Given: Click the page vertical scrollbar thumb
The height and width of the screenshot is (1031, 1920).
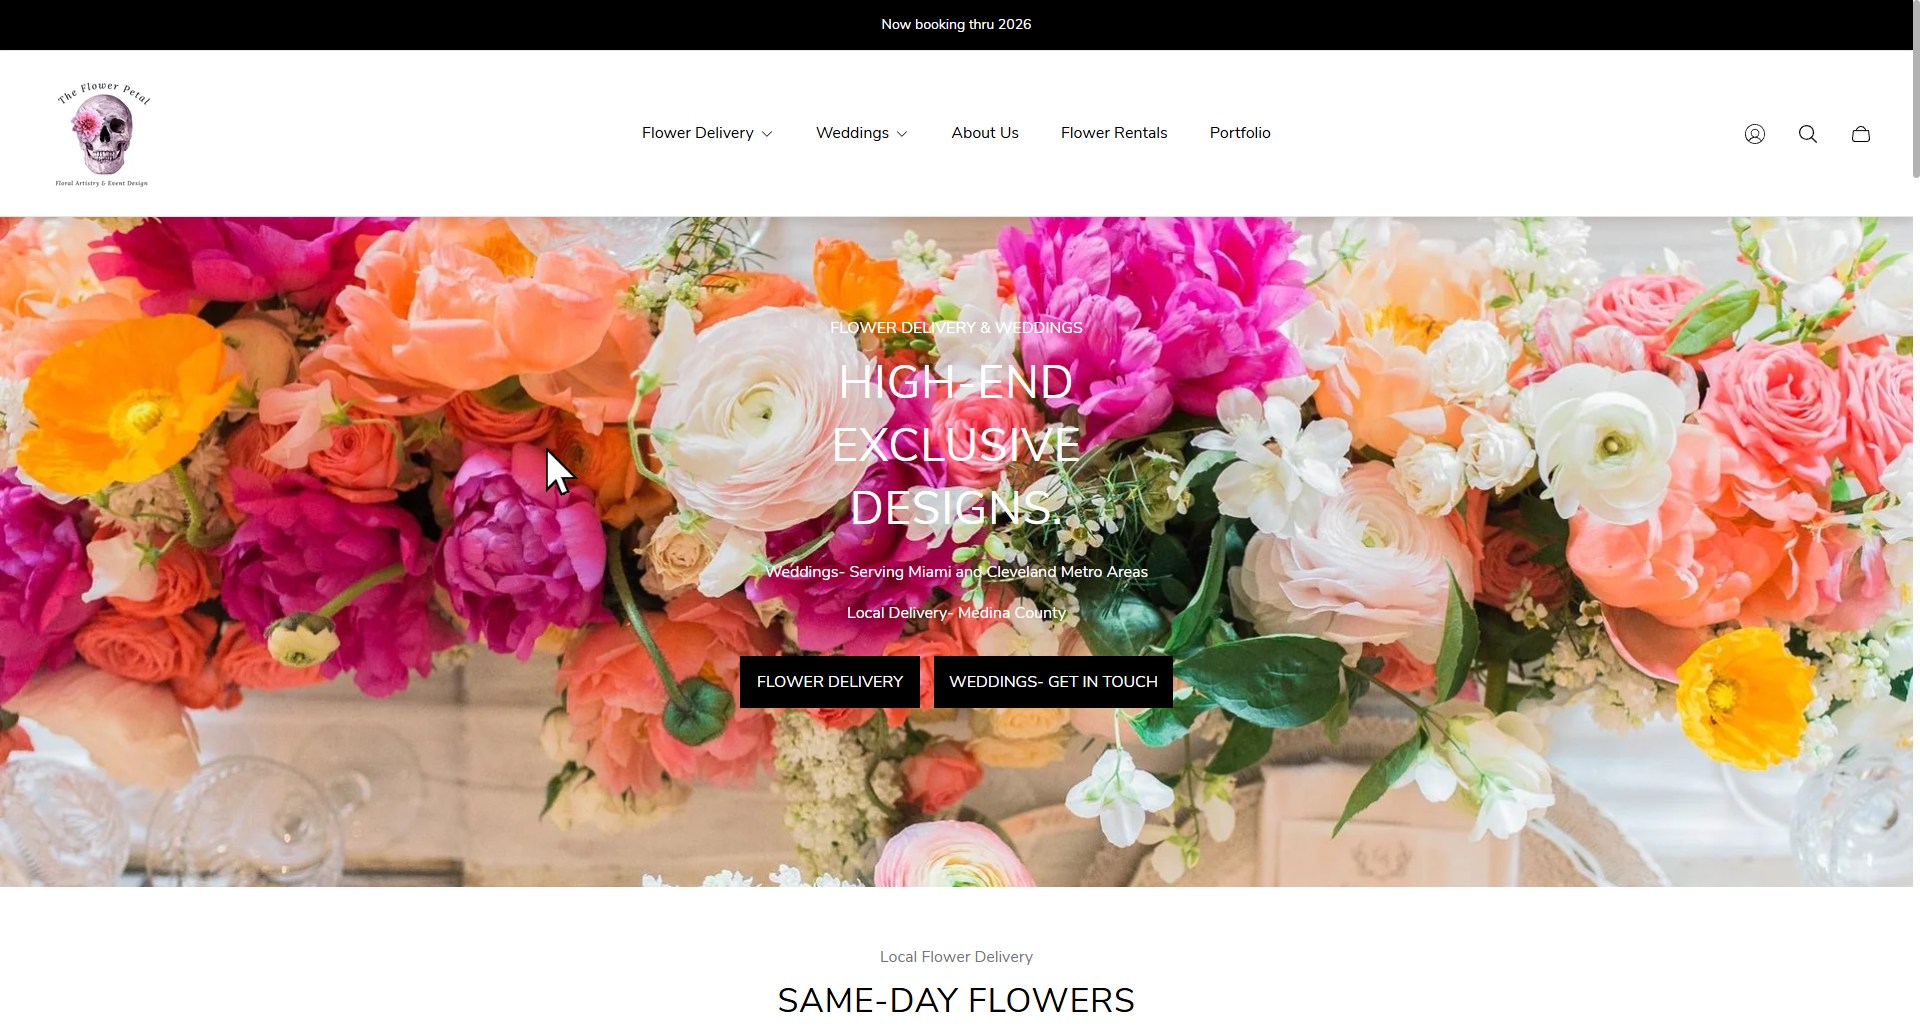Looking at the screenshot, I should coord(1916,90).
